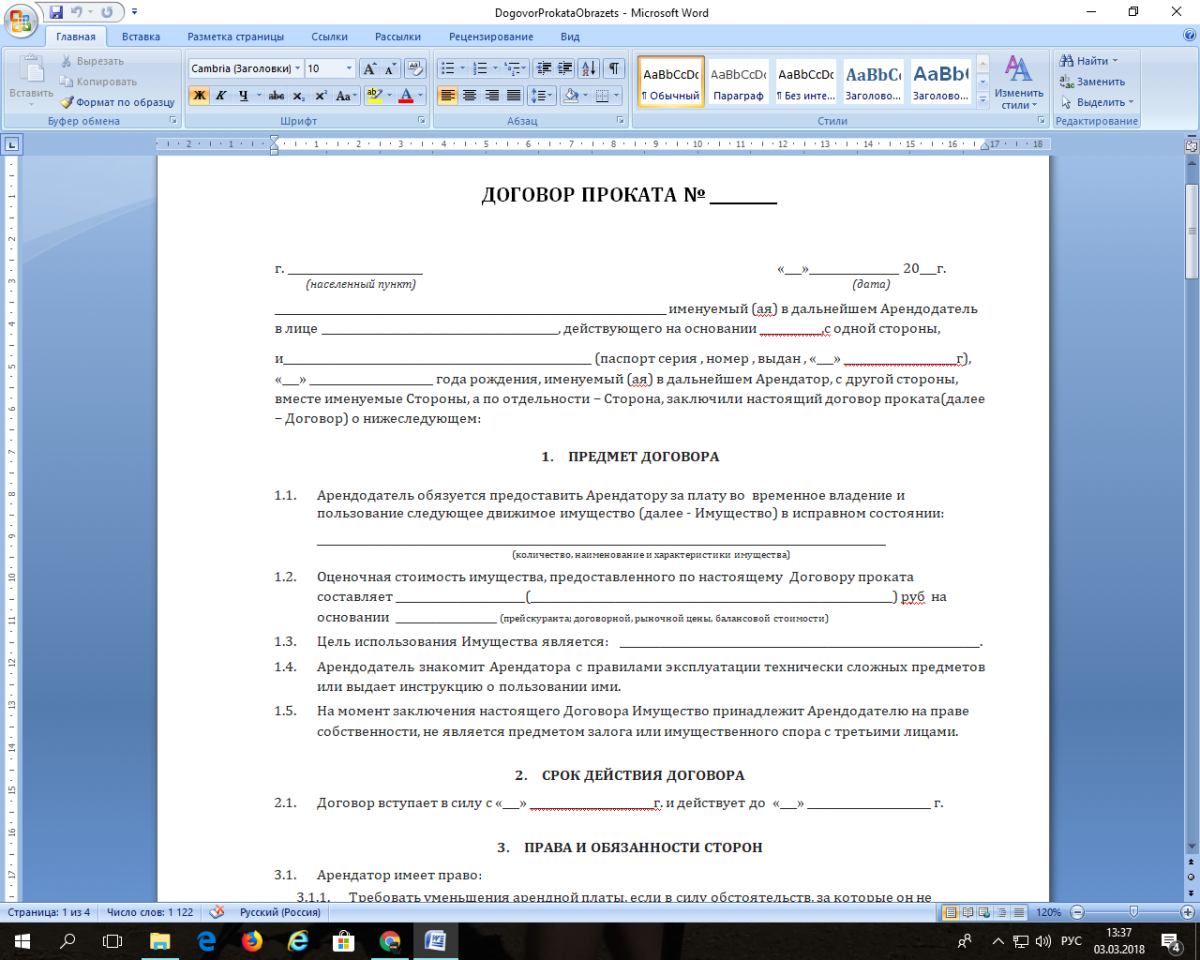Click the spell check status icon
This screenshot has height=960, width=1200.
point(216,912)
